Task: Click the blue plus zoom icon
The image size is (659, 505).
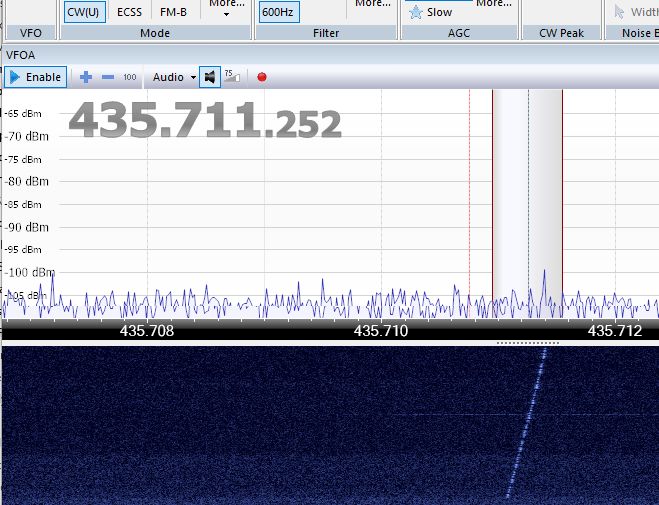Action: tap(86, 77)
